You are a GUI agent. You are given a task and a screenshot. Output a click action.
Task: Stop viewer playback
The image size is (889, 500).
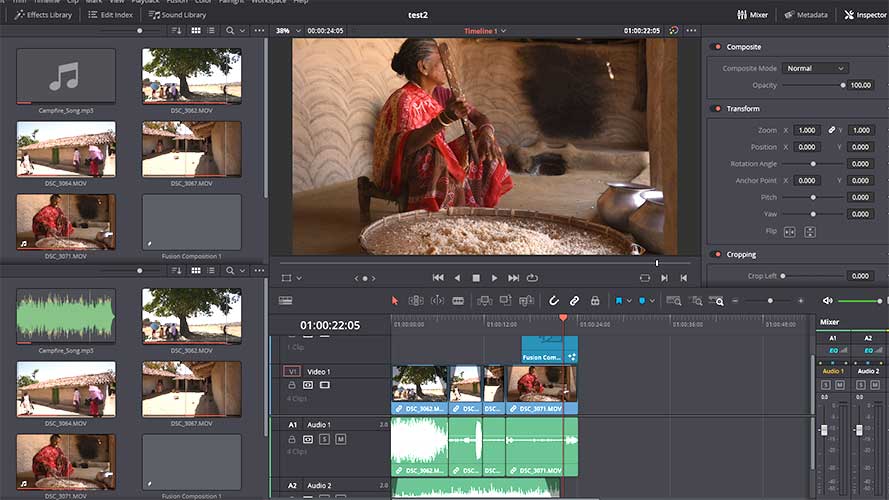pyautogui.click(x=476, y=278)
